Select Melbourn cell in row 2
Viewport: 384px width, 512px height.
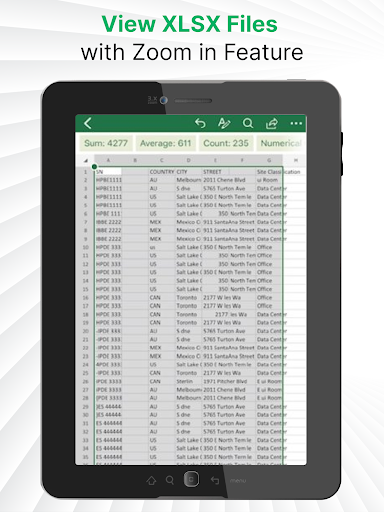click(189, 180)
